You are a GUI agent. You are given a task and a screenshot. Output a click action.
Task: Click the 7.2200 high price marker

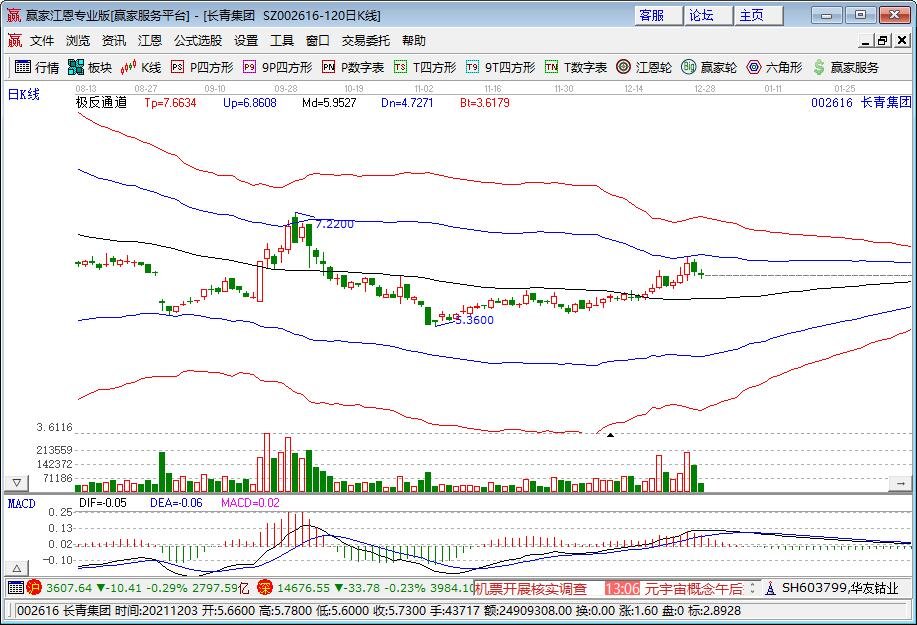point(335,224)
